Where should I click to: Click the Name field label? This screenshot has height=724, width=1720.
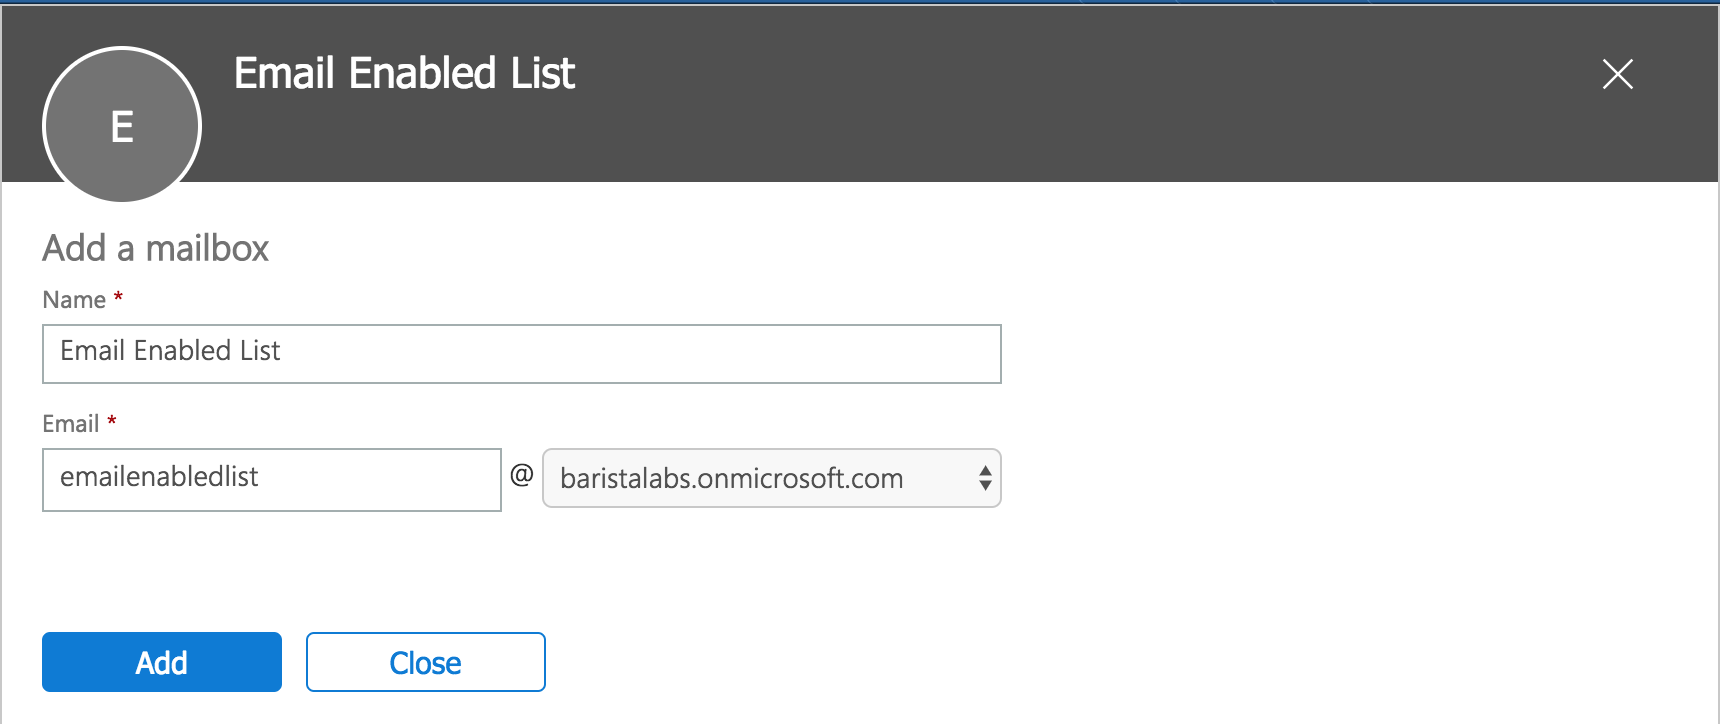point(74,300)
